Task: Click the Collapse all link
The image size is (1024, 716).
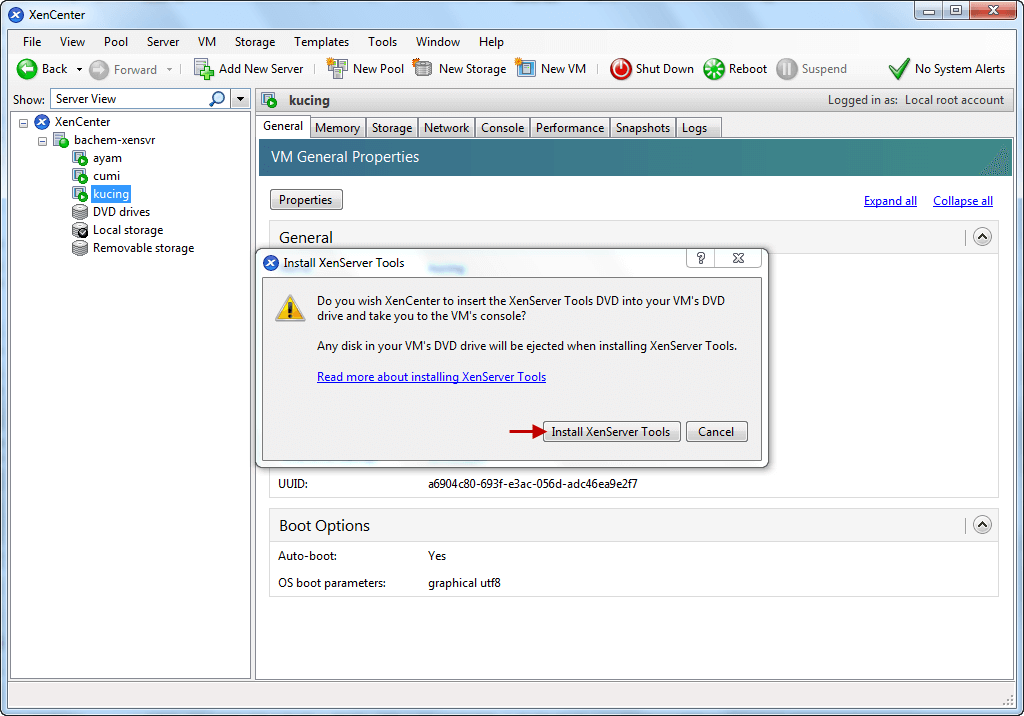Action: click(963, 201)
